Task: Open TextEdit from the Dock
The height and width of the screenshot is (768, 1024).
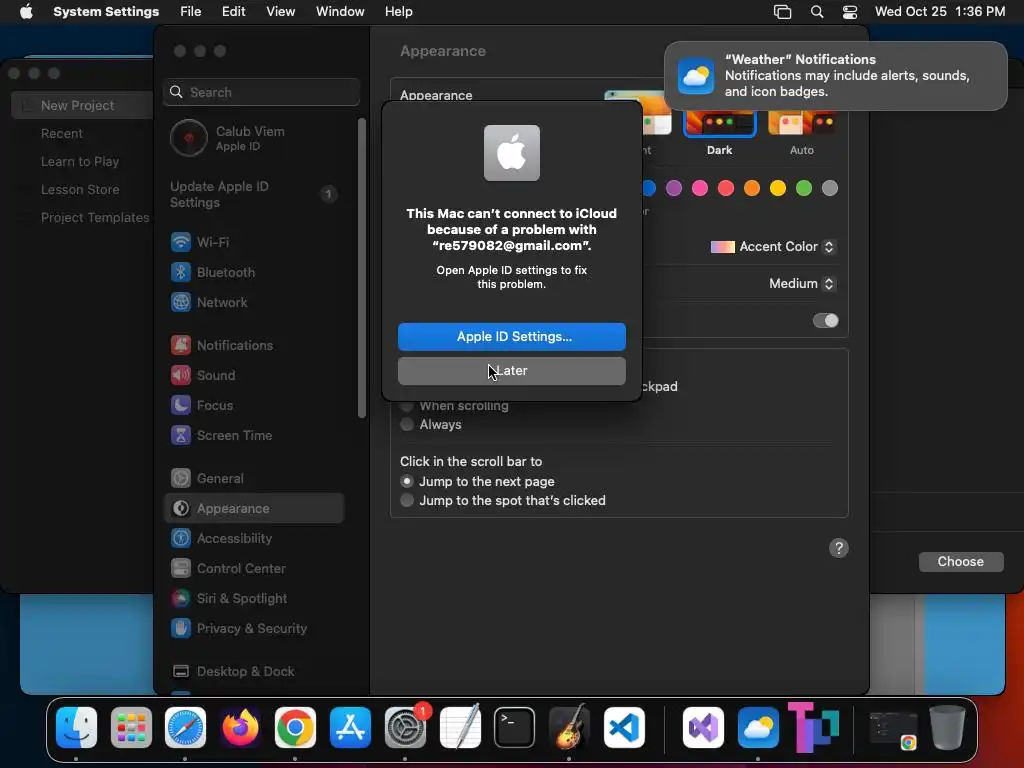Action: (460, 728)
